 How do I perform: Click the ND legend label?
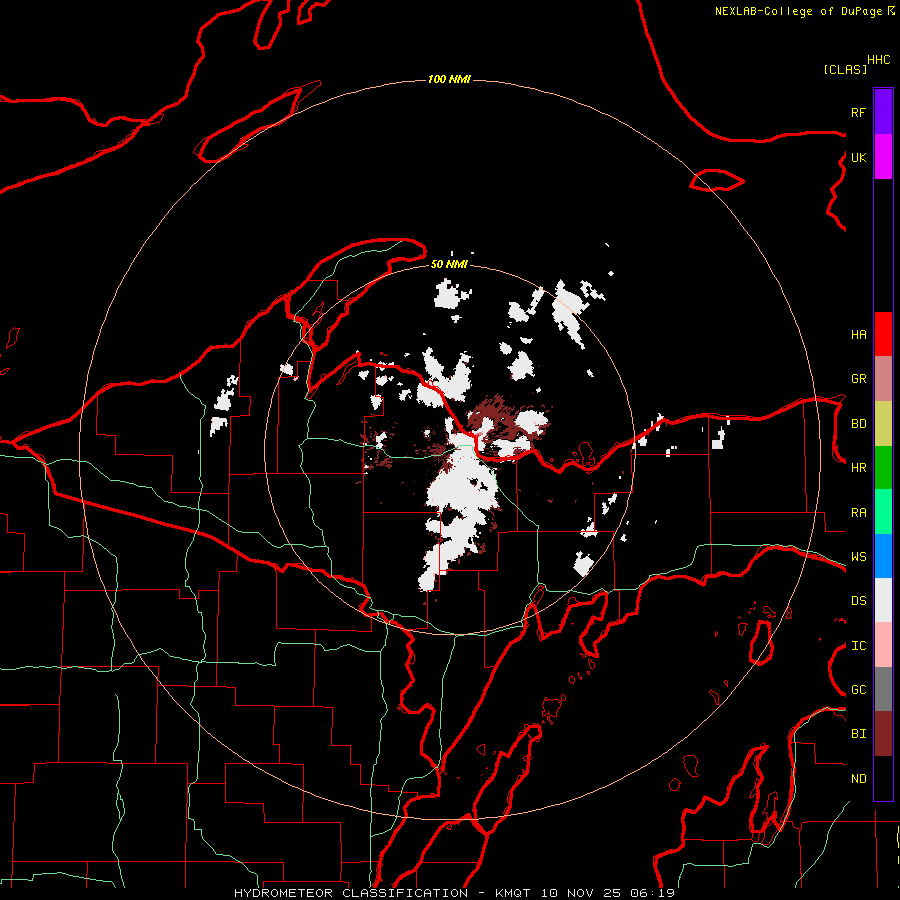pos(858,779)
